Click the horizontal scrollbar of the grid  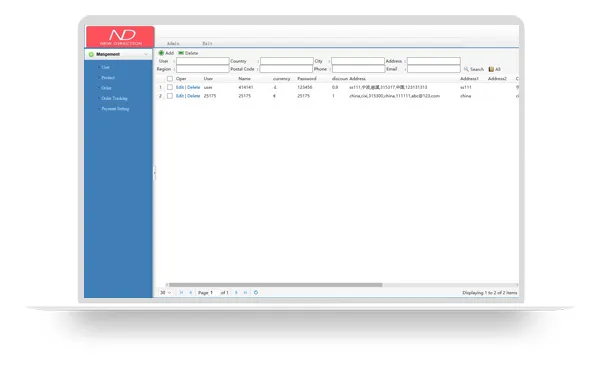(x=276, y=285)
